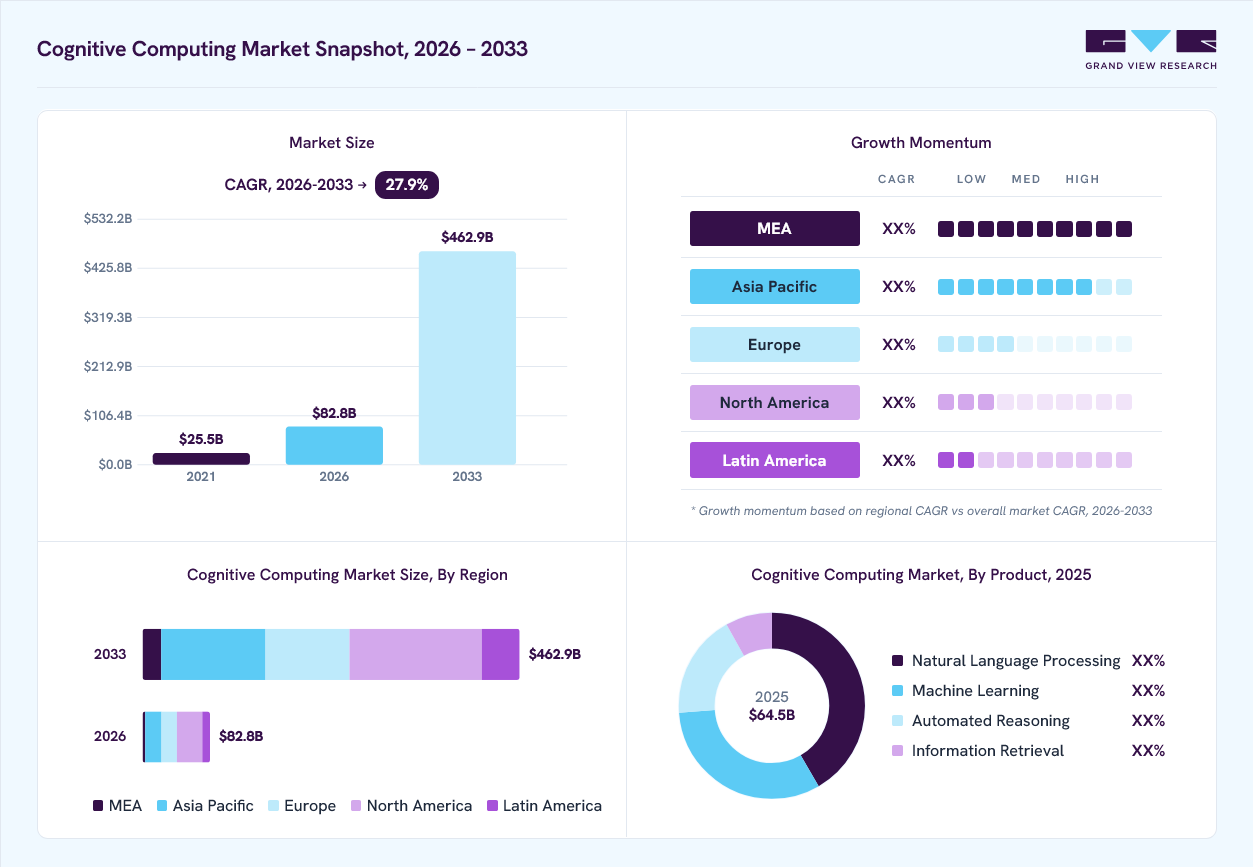Click the $462.9B label beside 2033 stacked bar

click(554, 654)
